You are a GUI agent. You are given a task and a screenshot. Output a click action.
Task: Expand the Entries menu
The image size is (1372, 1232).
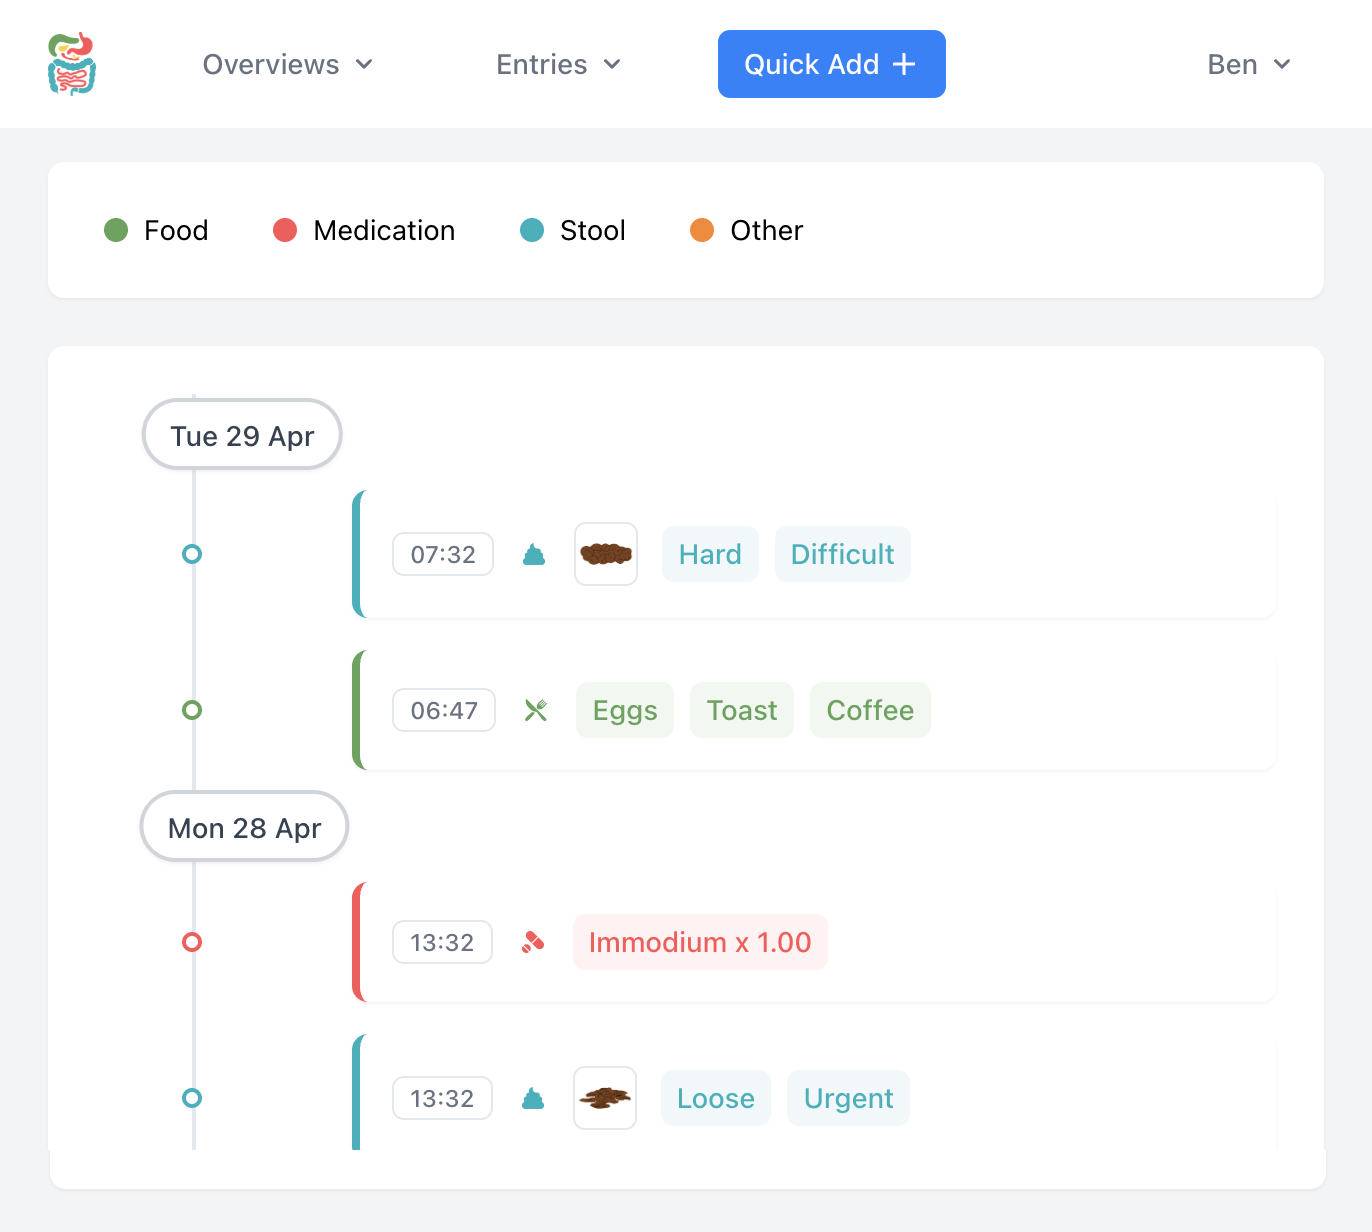pyautogui.click(x=558, y=64)
